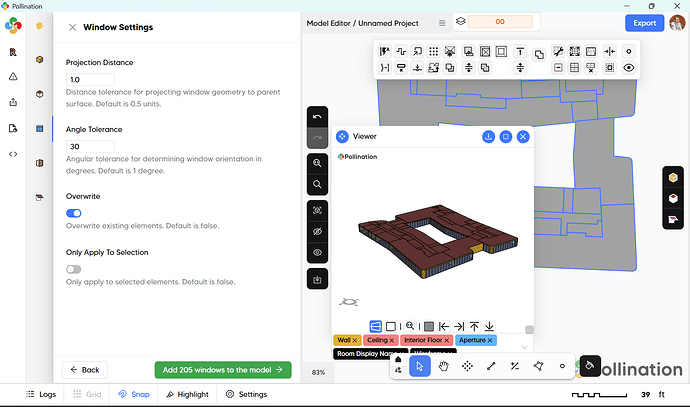Open Settings in the bottom bar

coord(245,394)
